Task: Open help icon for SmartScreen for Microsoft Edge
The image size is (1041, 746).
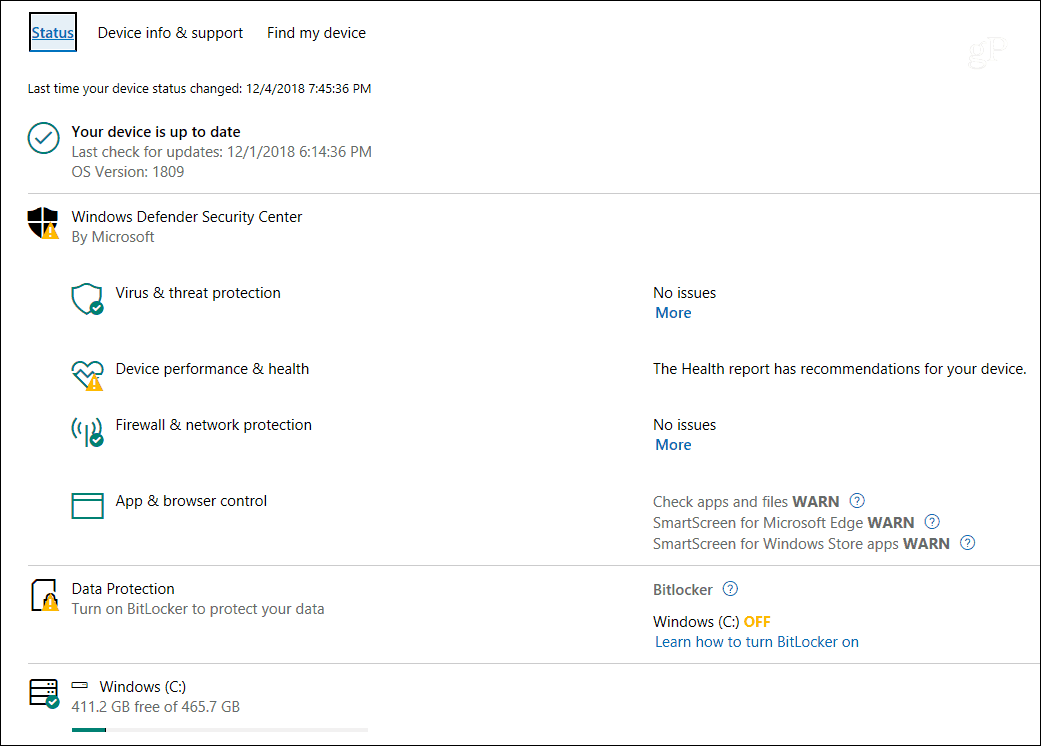Action: (x=932, y=522)
